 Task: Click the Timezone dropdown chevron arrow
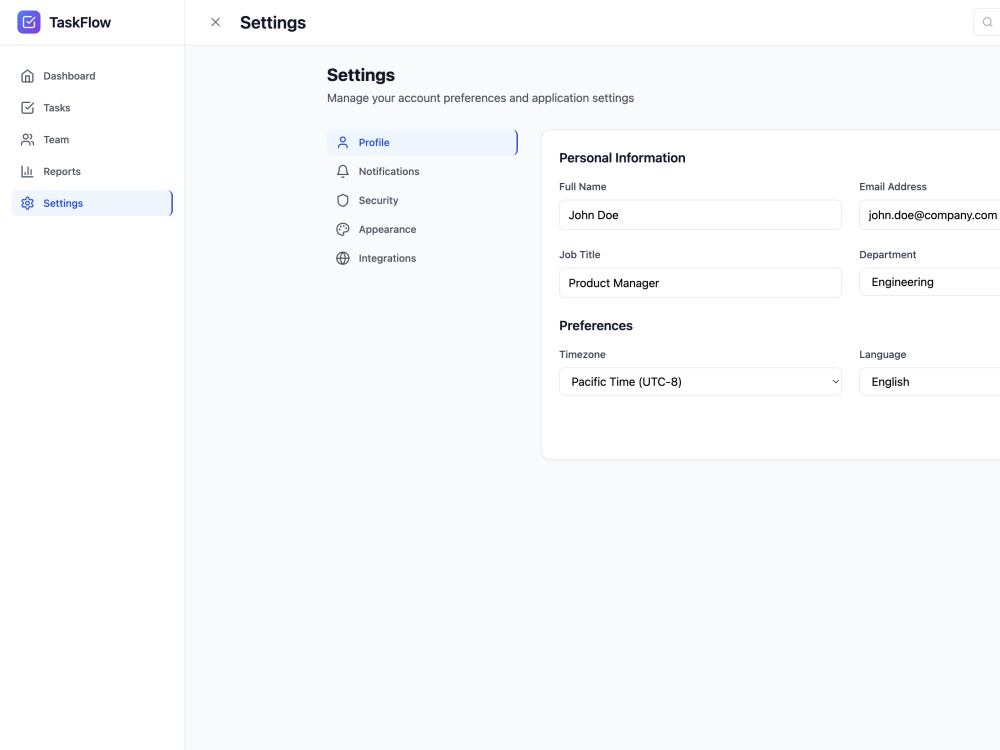835,381
